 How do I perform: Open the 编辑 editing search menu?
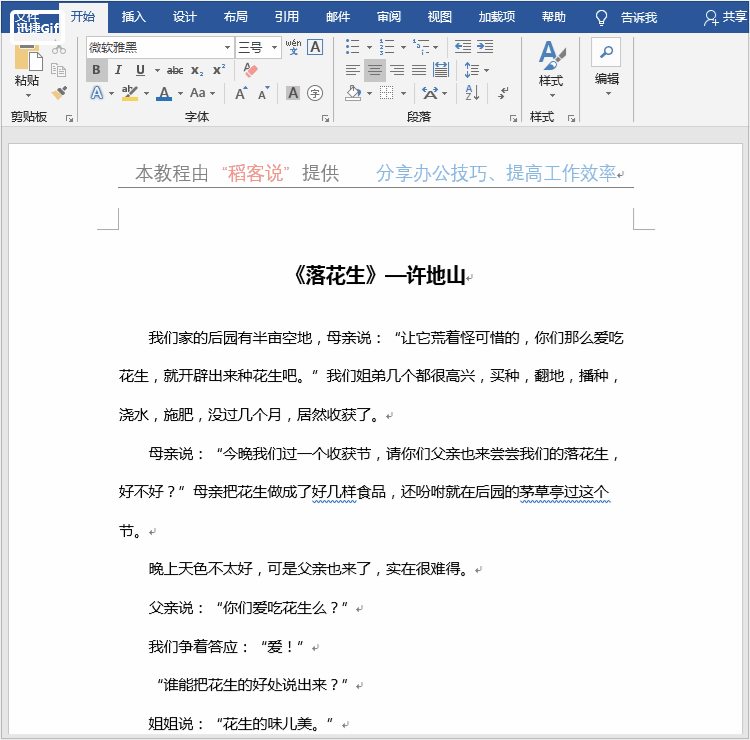point(606,67)
